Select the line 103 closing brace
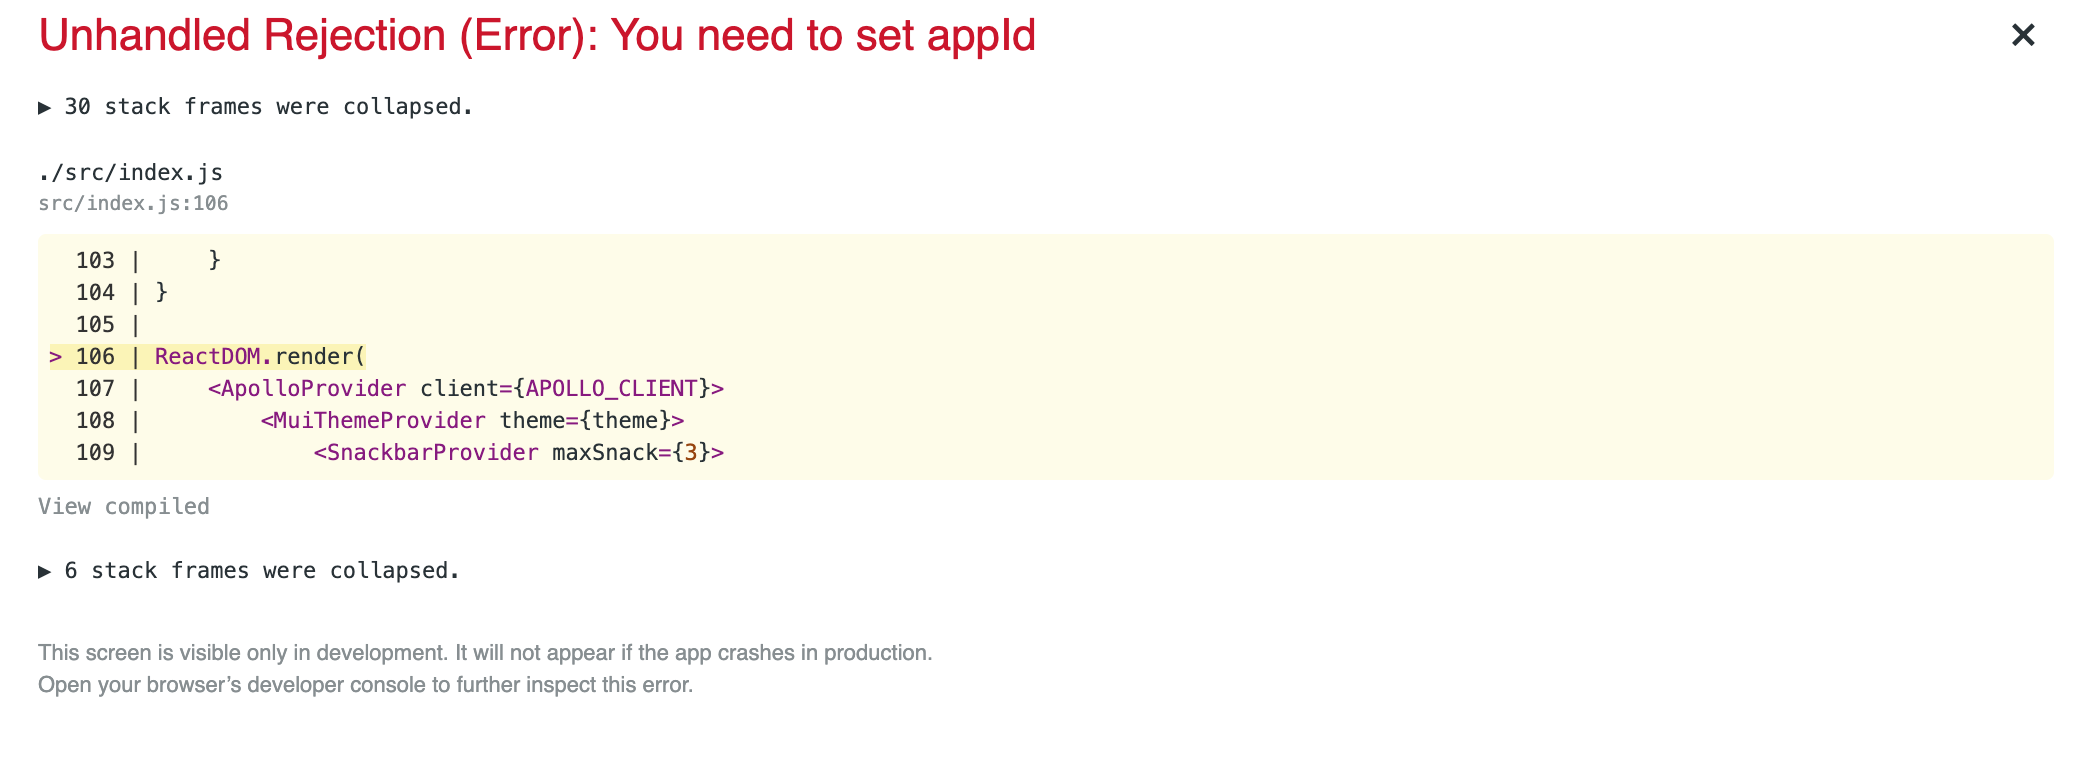This screenshot has width=2084, height=784. [214, 261]
